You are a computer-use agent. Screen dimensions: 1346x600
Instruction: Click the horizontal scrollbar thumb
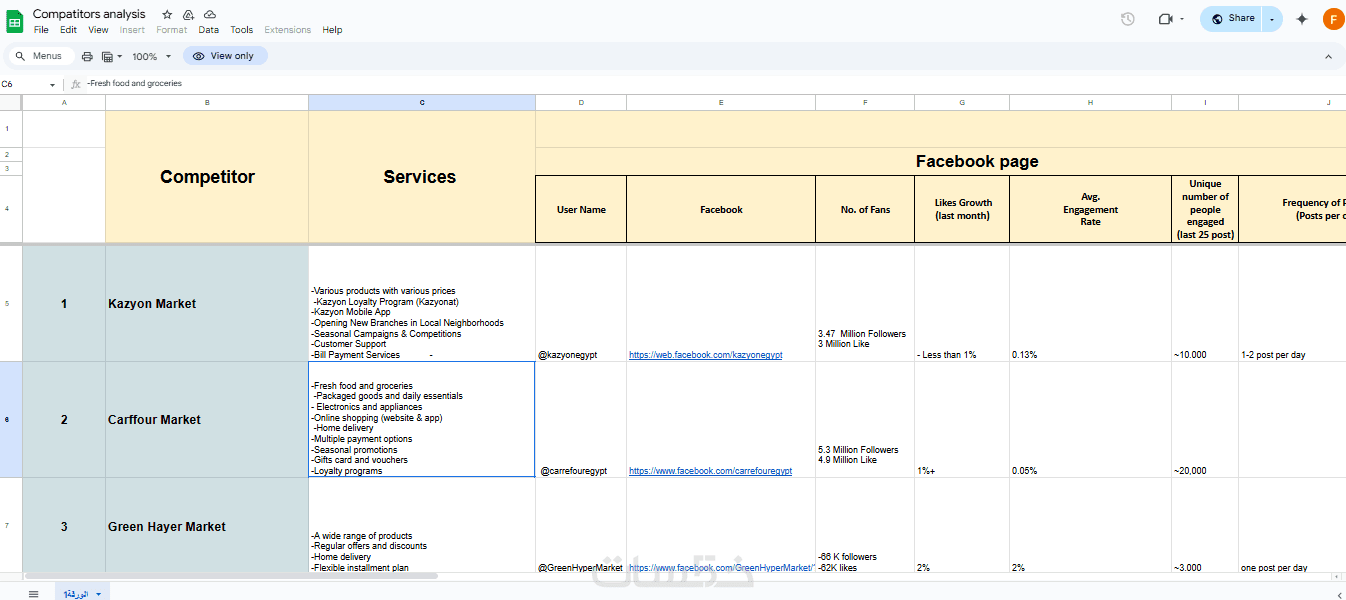[x=230, y=576]
